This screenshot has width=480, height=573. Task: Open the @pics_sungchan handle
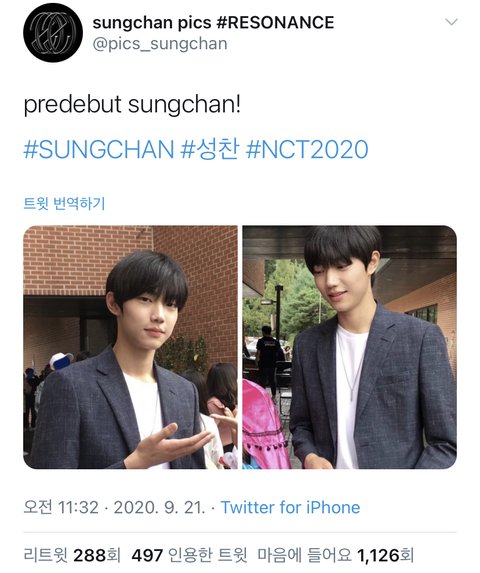160,44
